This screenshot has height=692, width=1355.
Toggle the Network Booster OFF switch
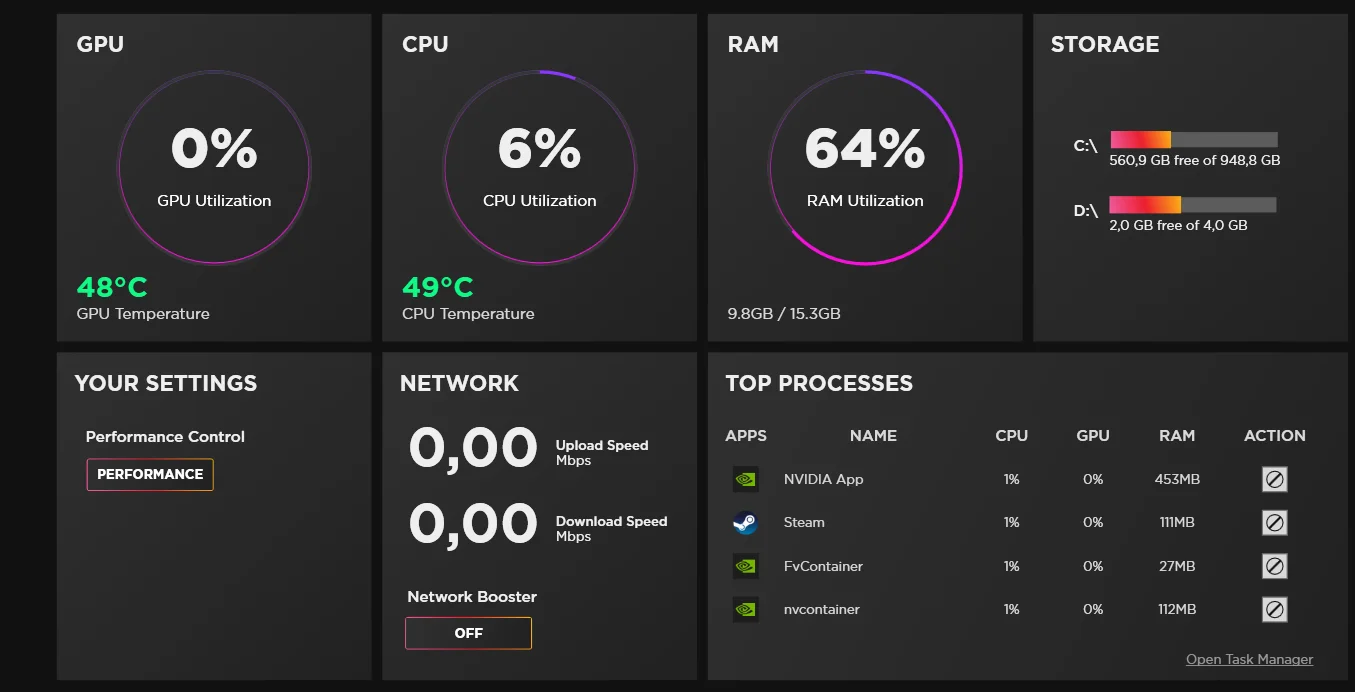tap(468, 633)
